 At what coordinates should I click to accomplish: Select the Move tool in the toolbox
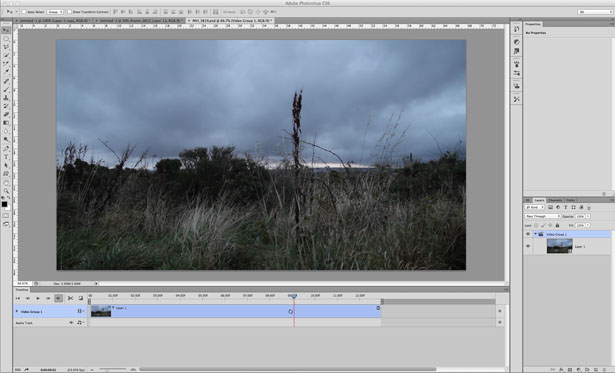pyautogui.click(x=6, y=30)
